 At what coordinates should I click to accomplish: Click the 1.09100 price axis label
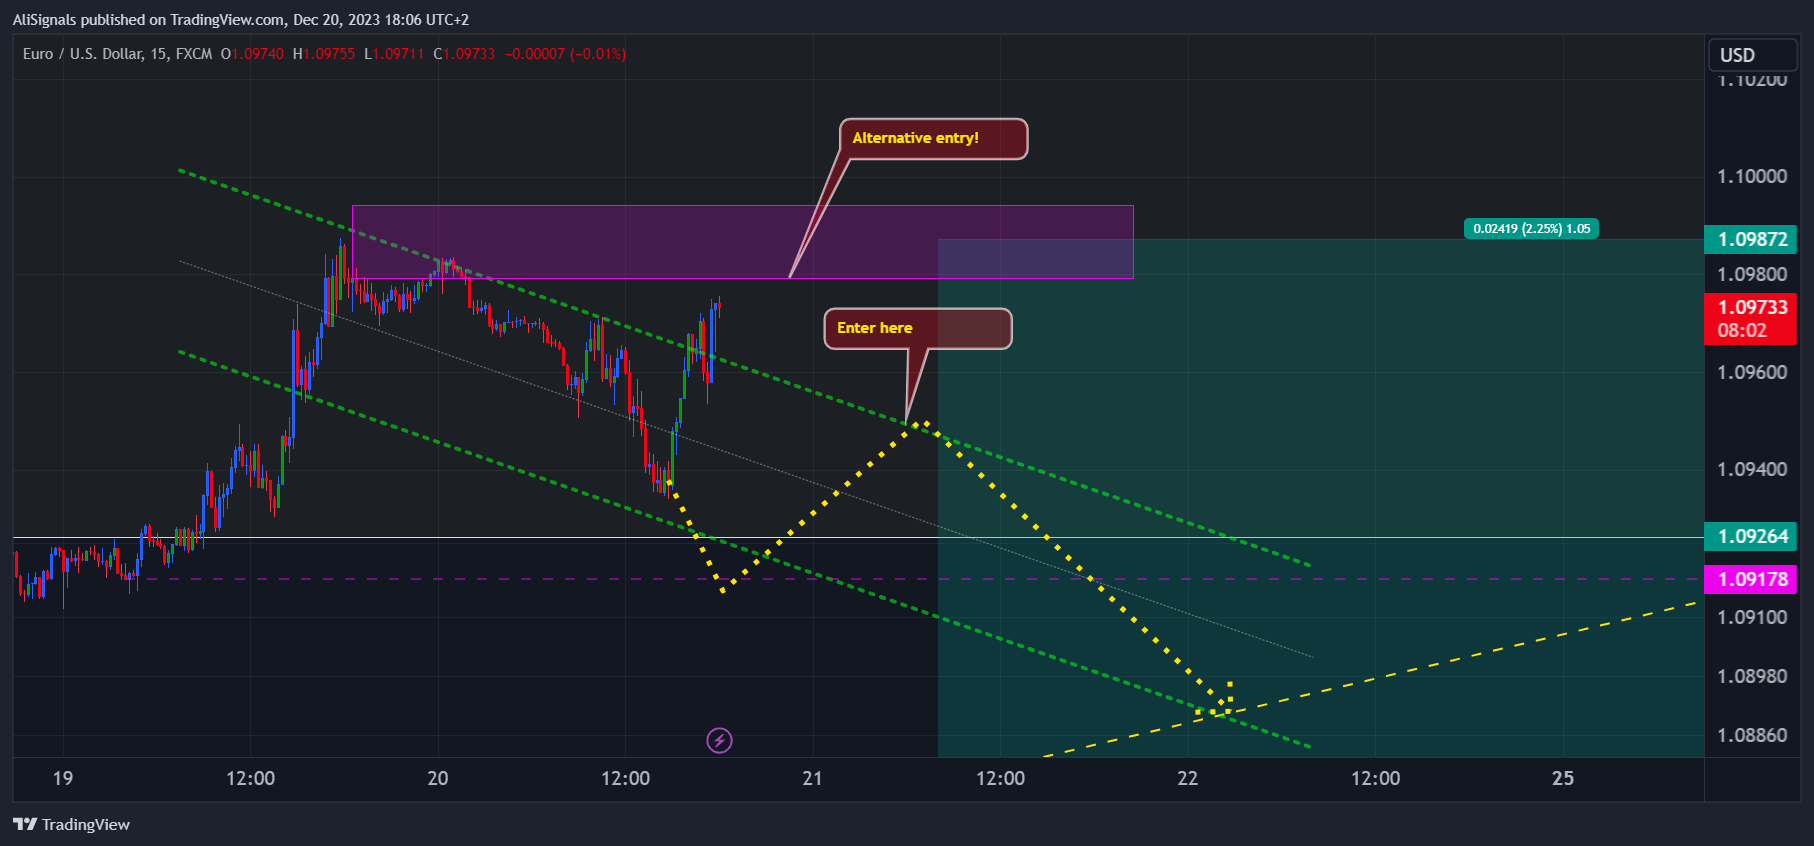click(x=1752, y=617)
